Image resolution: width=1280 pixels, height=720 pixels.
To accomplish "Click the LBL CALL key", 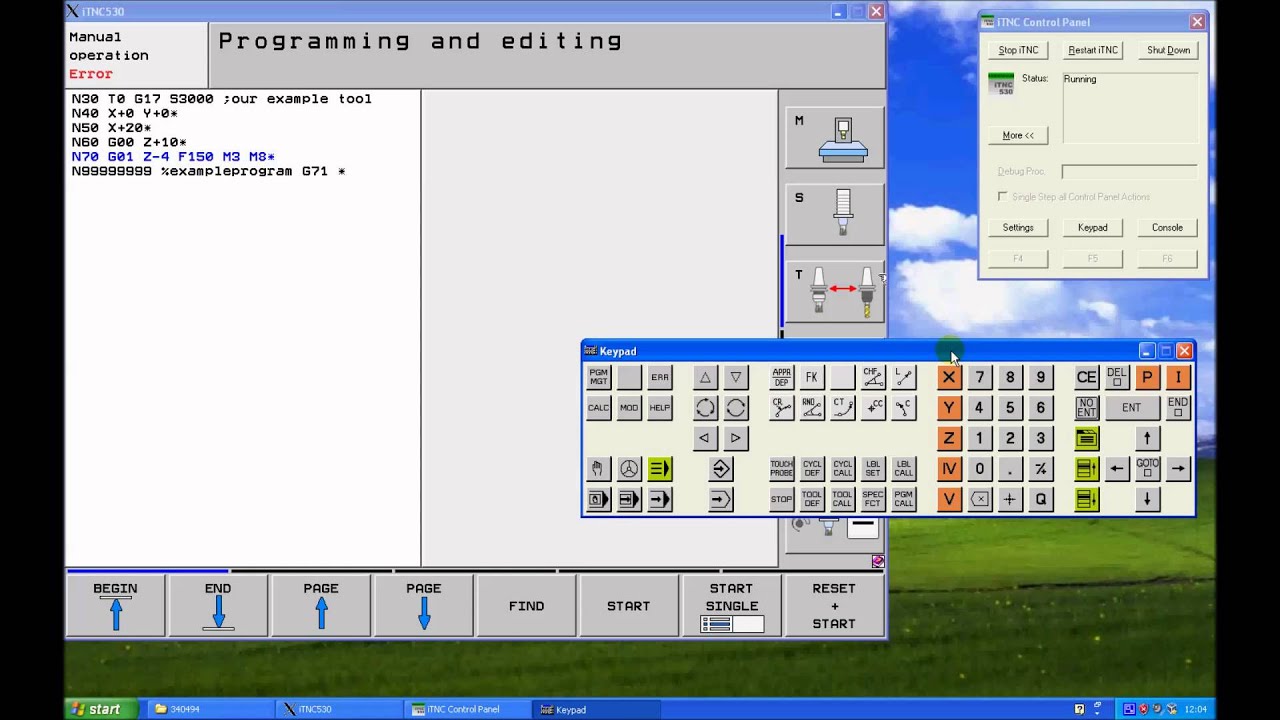I will pyautogui.click(x=904, y=469).
